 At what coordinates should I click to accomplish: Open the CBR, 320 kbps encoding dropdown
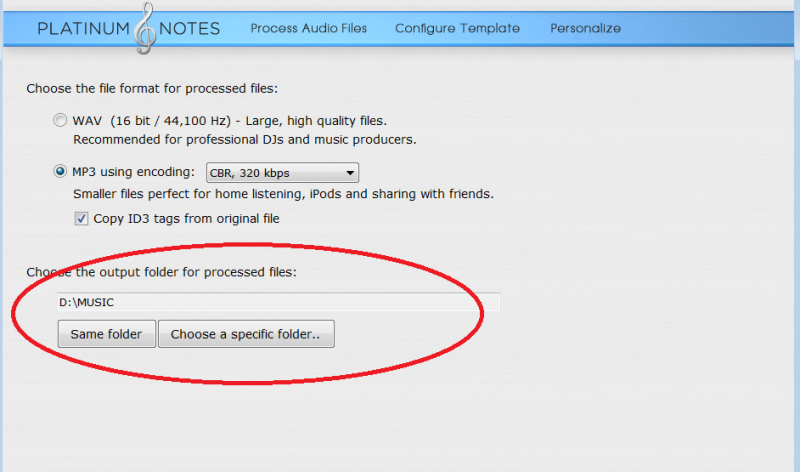tap(282, 173)
